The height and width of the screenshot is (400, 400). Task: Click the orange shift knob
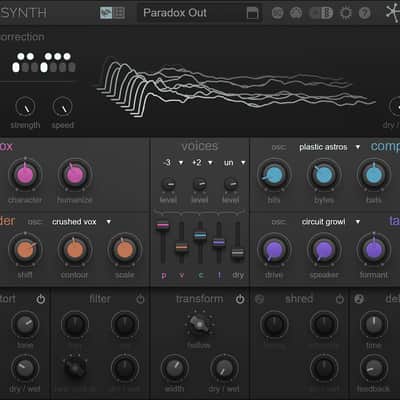tap(25, 250)
